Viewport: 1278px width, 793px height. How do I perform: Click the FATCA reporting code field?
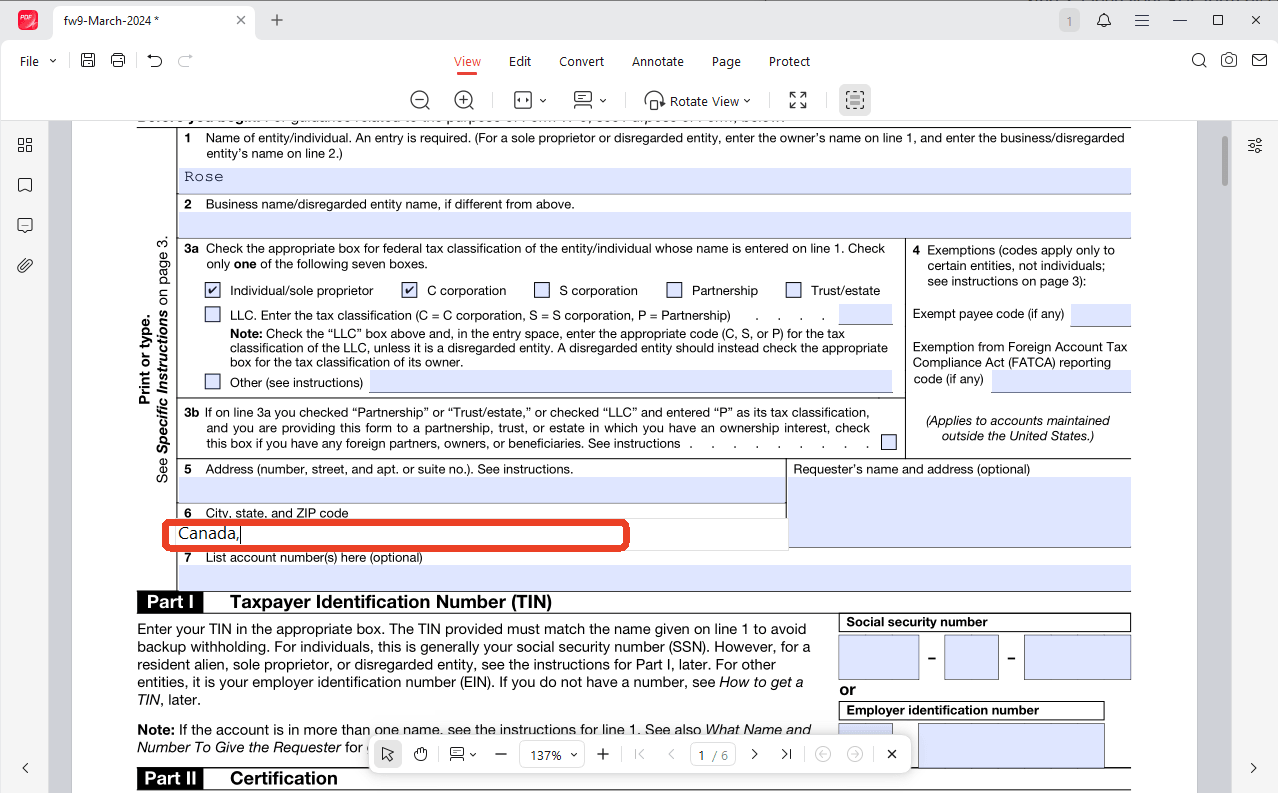pyautogui.click(x=1061, y=381)
